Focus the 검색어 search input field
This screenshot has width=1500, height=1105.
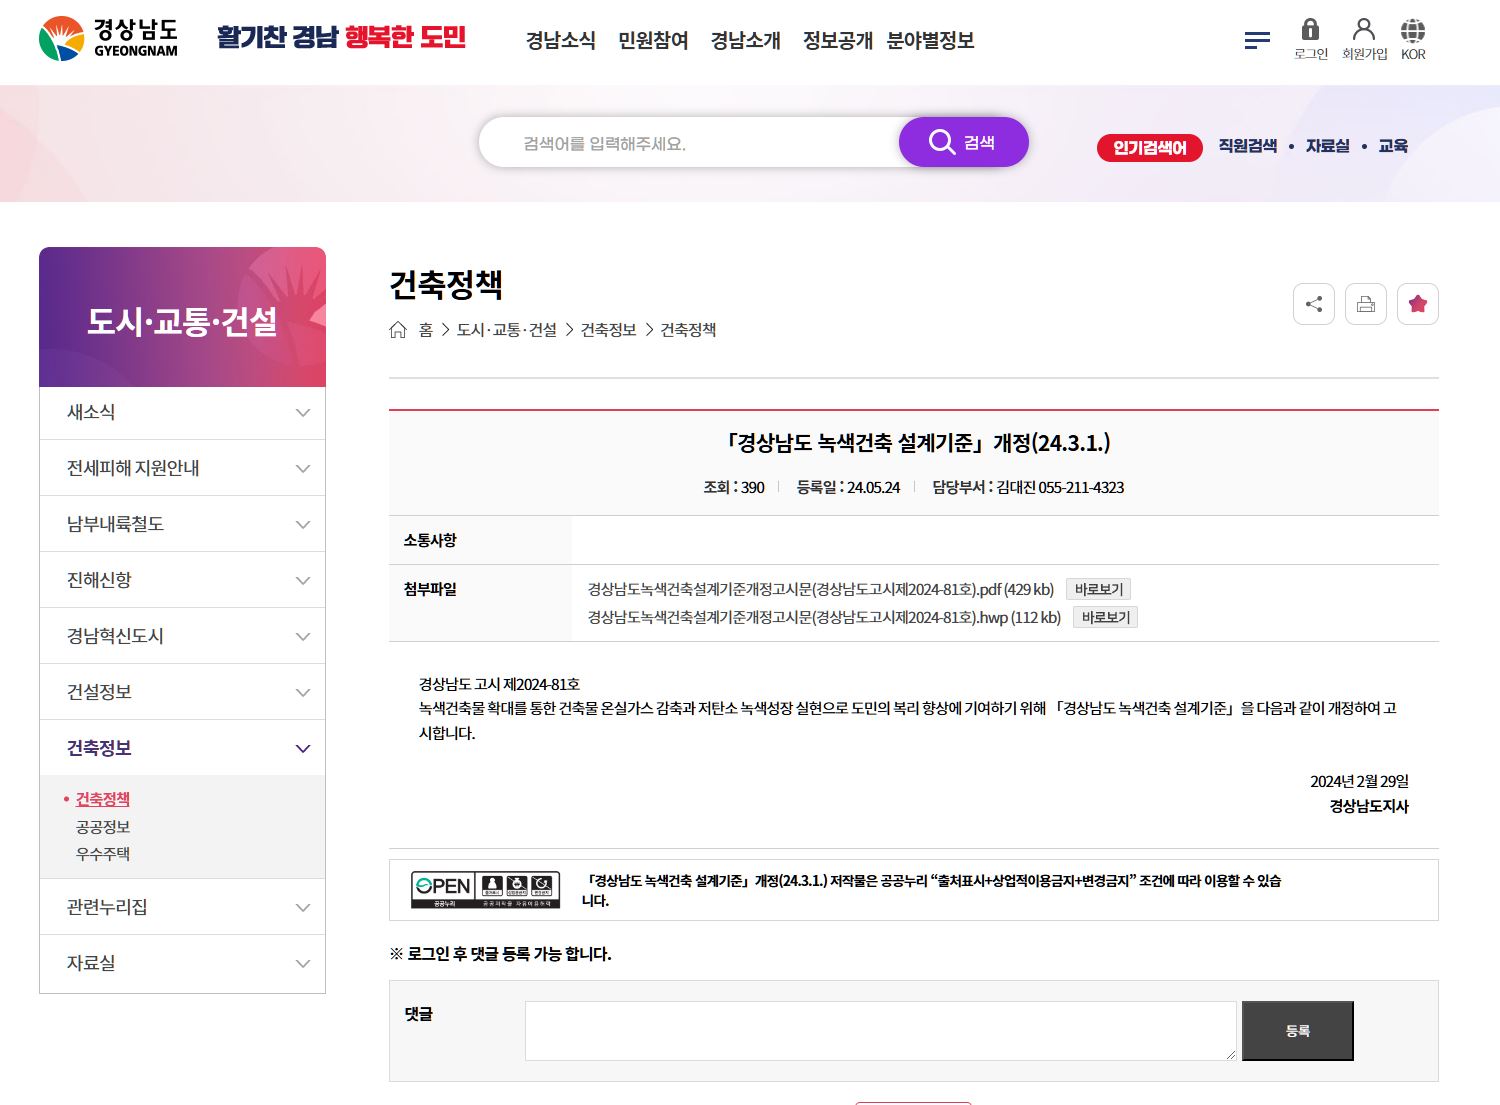(x=690, y=143)
